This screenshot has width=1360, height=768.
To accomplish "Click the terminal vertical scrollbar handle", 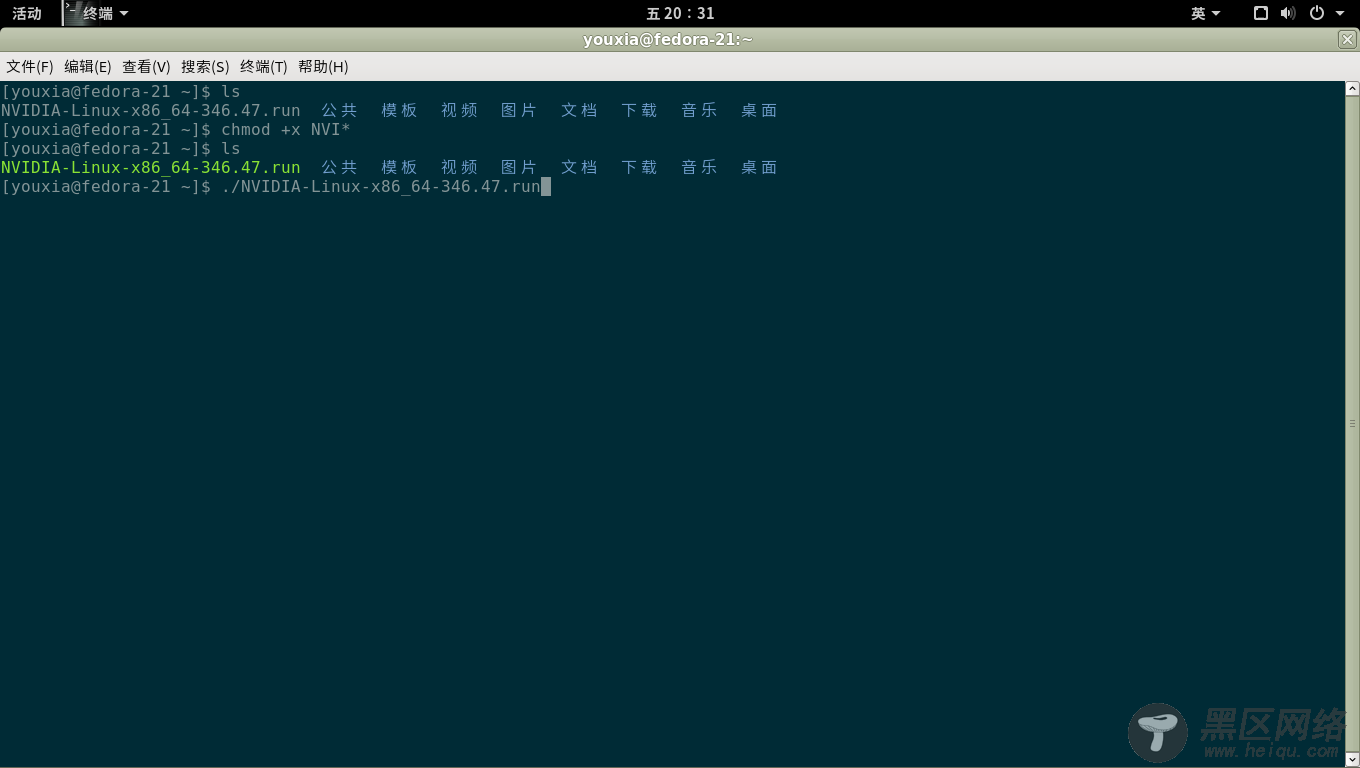I will coord(1353,423).
